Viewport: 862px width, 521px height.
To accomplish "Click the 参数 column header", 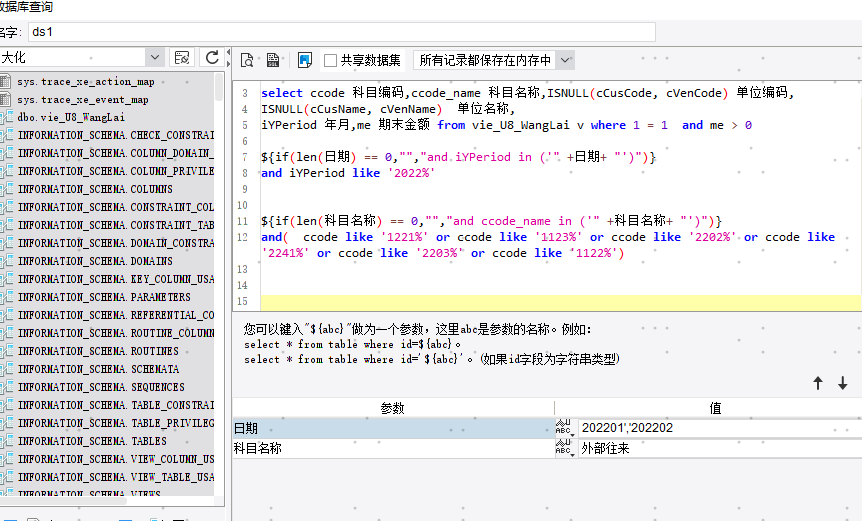I will tap(393, 408).
